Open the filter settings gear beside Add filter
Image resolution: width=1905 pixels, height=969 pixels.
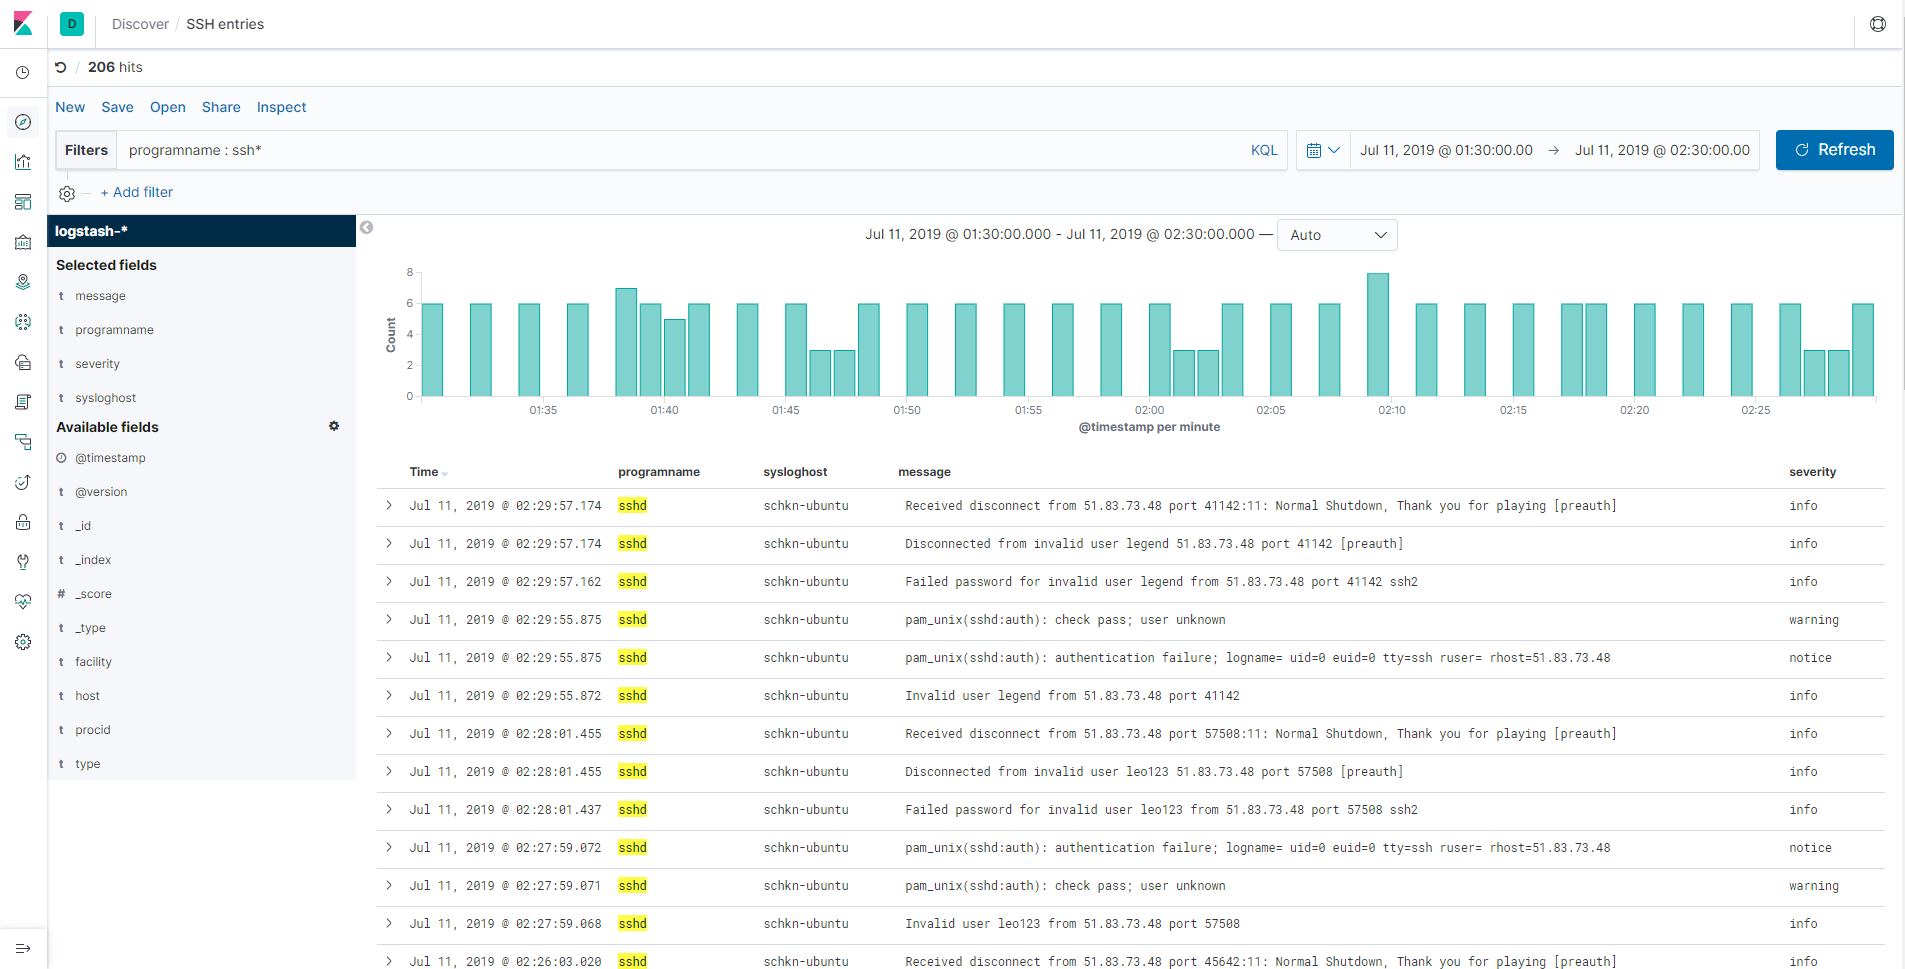click(66, 192)
